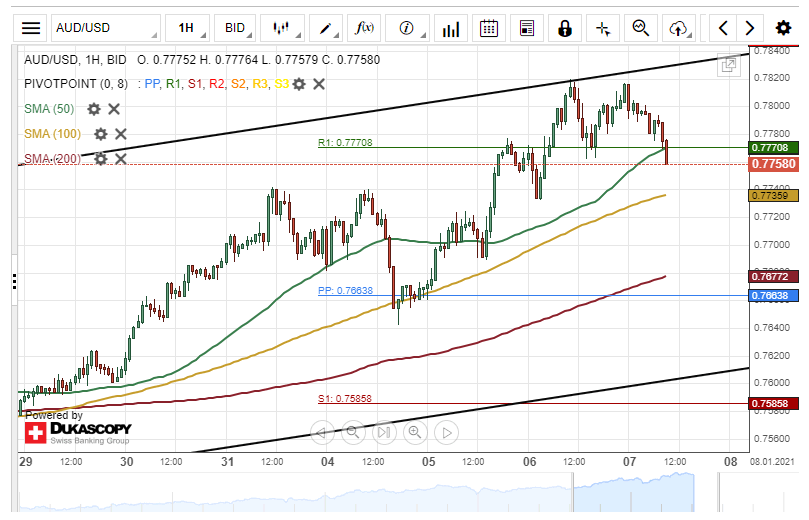This screenshot has height=520, width=809.
Task: Click the bar chart volume icon
Action: [x=451, y=28]
